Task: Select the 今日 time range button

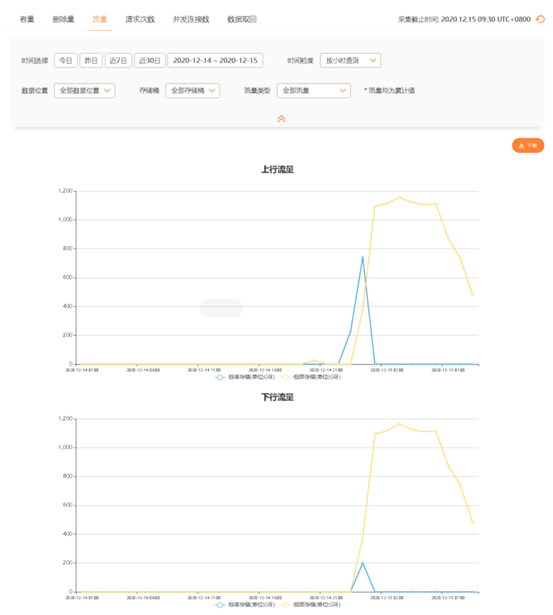Action: 65,60
